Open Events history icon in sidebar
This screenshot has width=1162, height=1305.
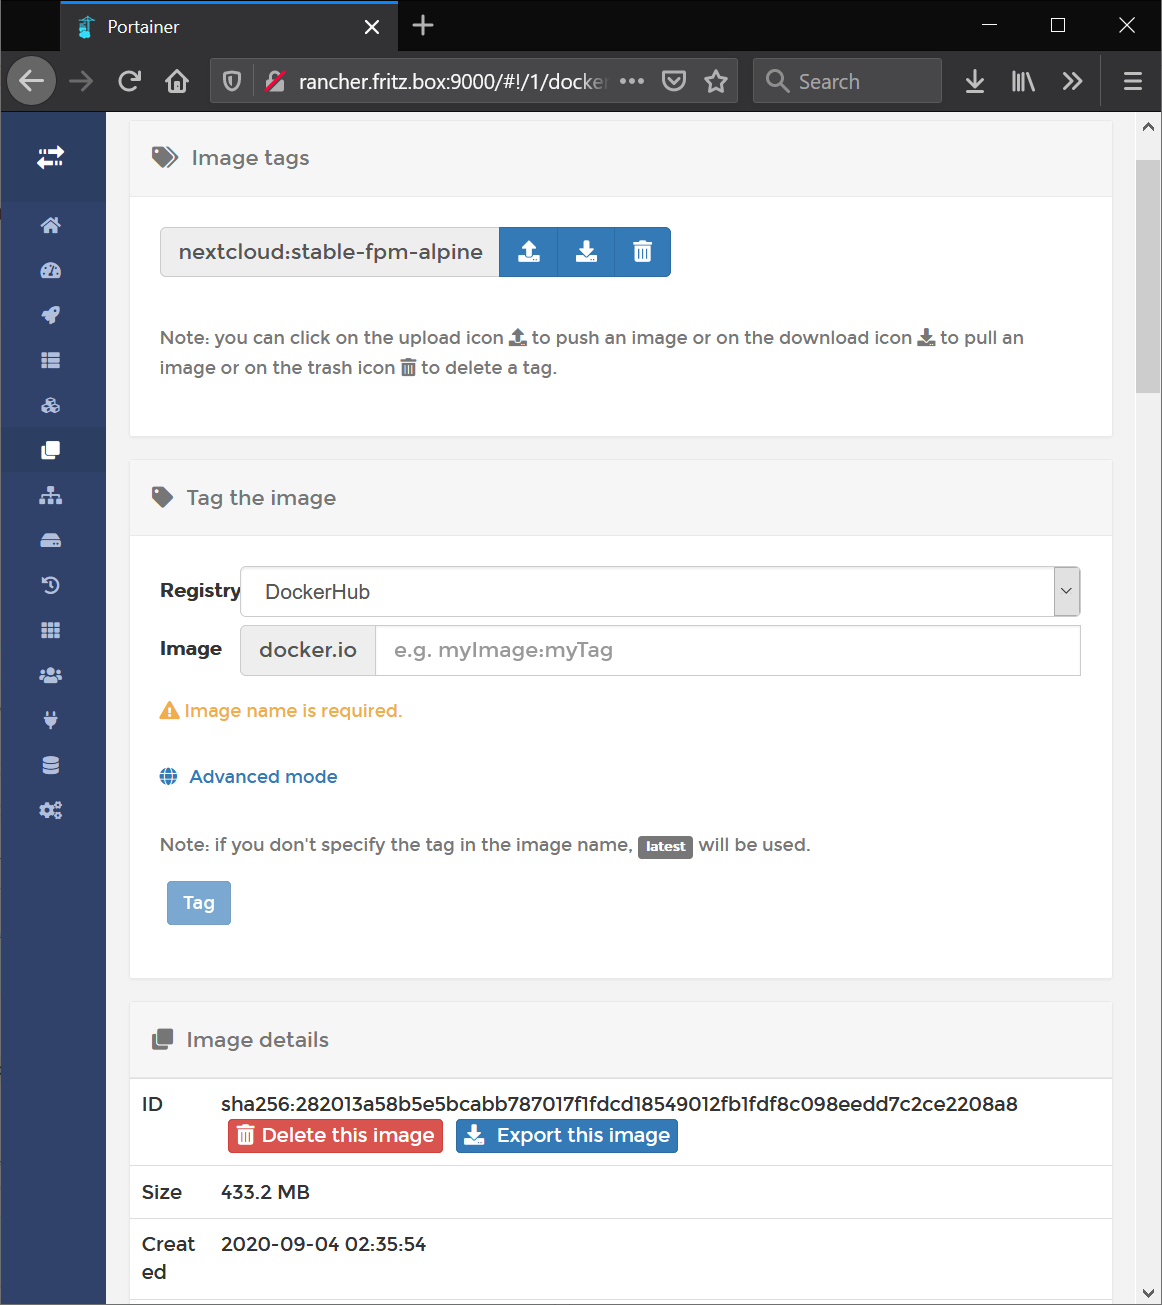coord(50,585)
